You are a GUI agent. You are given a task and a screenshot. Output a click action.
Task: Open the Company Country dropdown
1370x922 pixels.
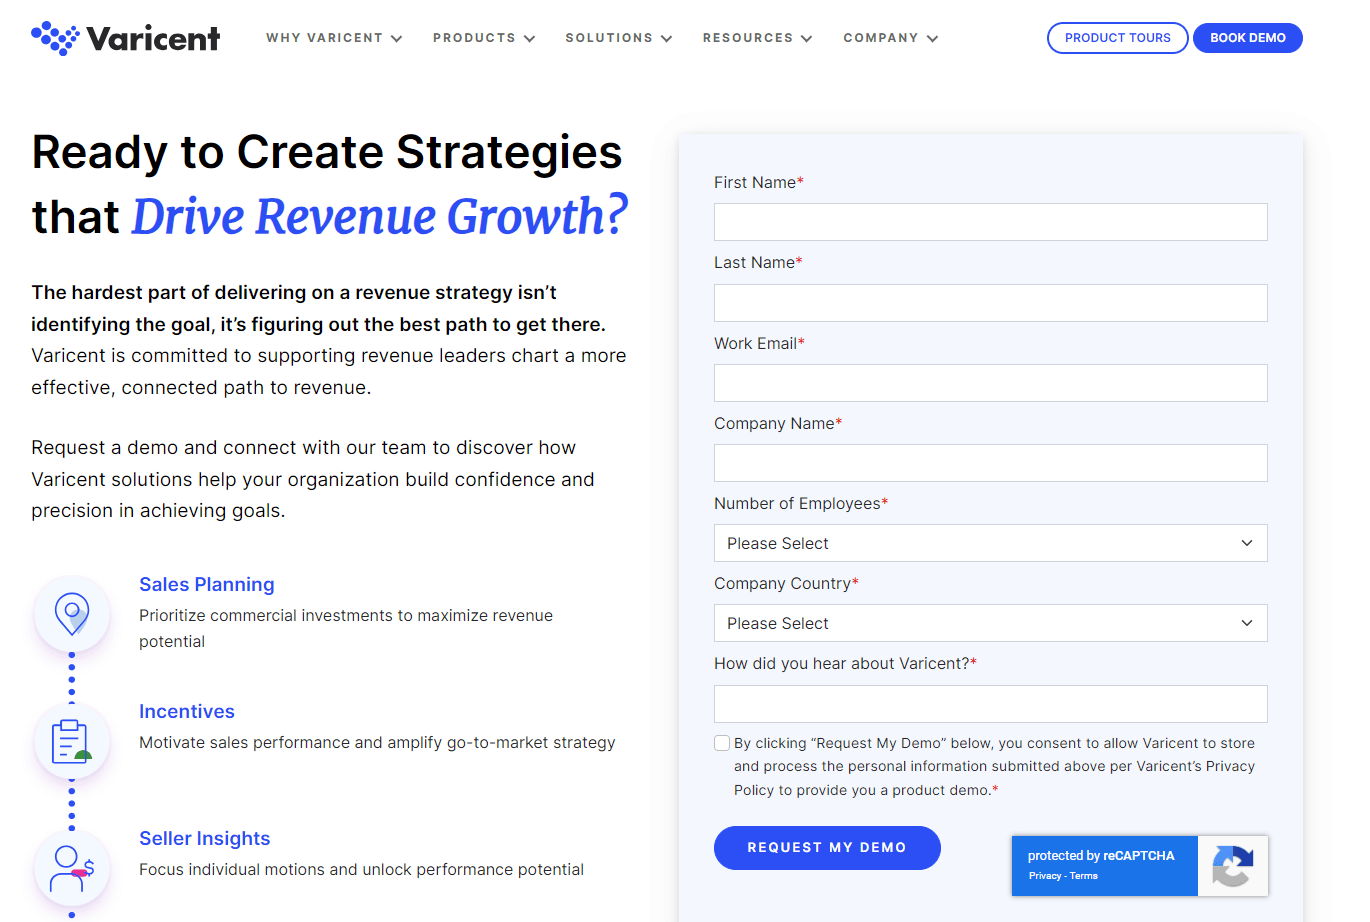point(990,623)
